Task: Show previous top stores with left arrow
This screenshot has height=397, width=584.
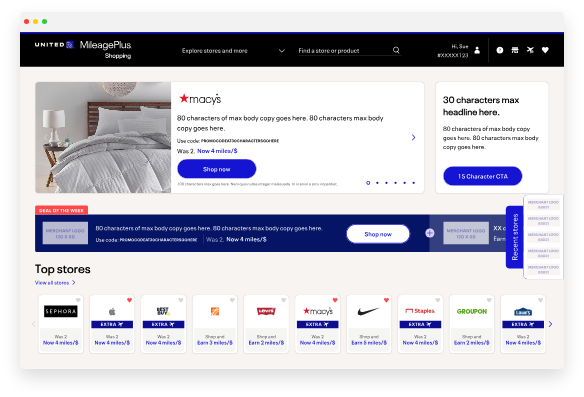Action: tap(34, 324)
